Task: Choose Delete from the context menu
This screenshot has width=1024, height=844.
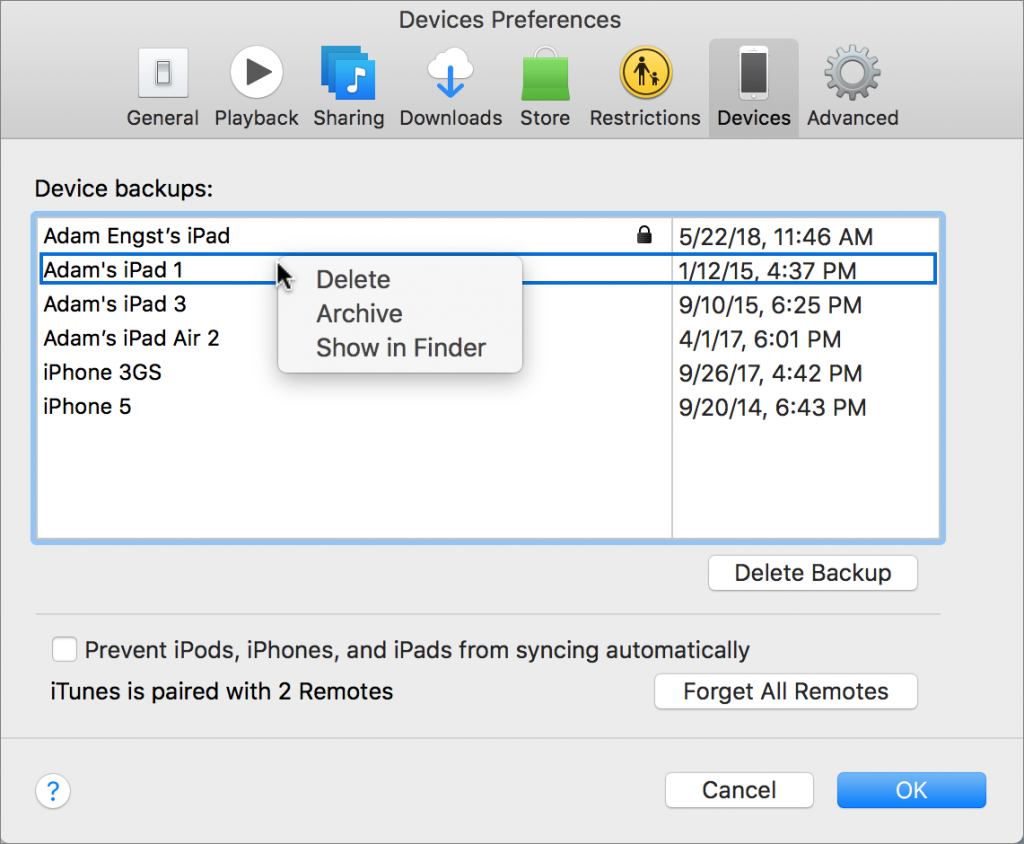Action: 353,280
